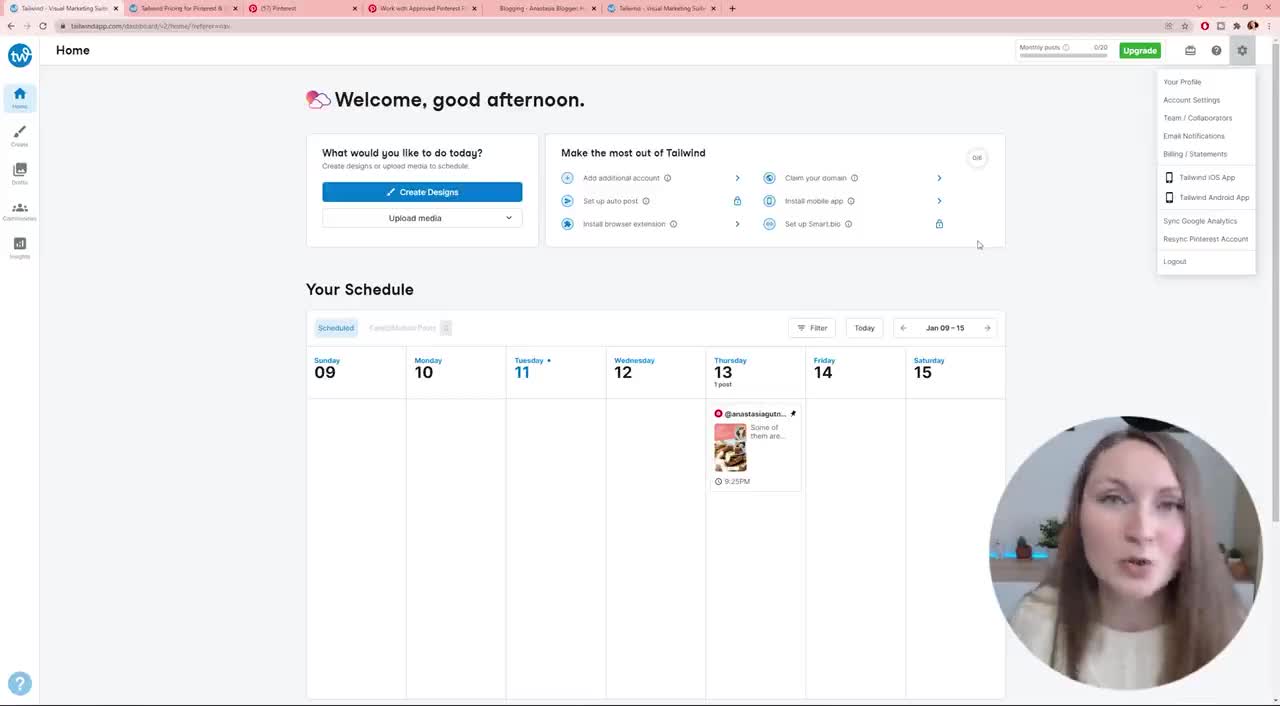Expand arrow for Install mobile app

click(x=939, y=201)
